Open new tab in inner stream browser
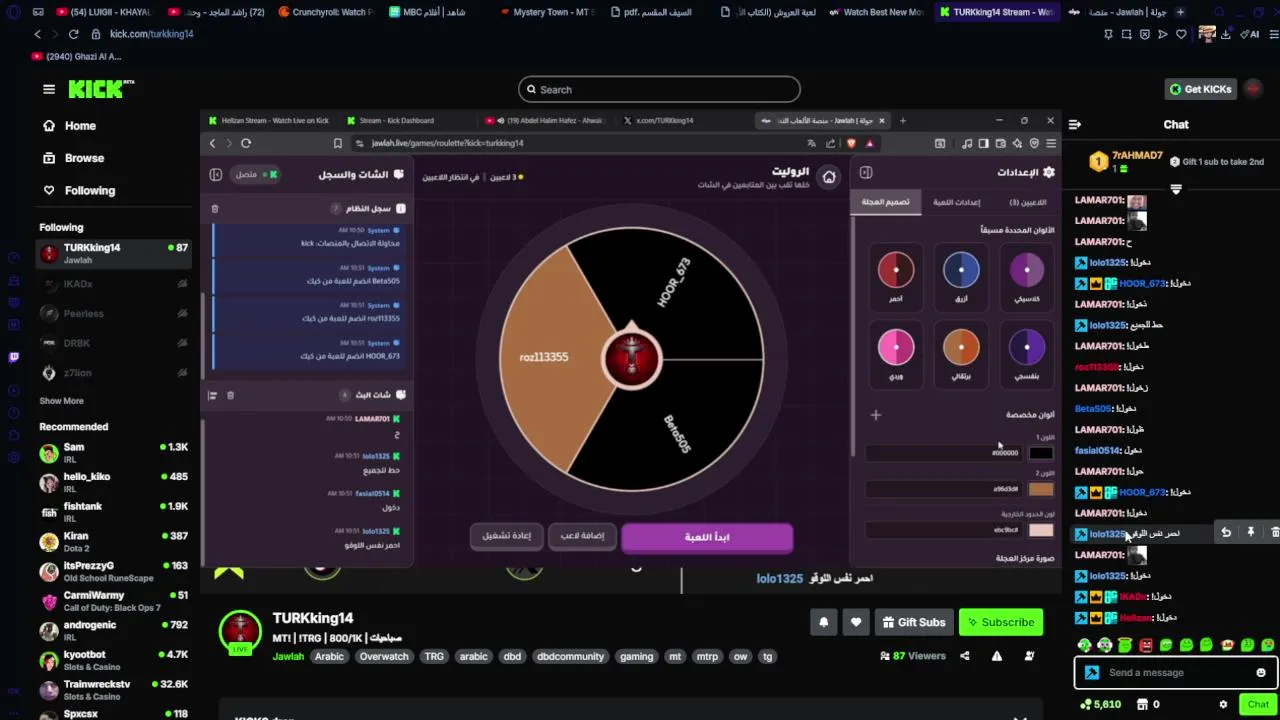Screen dimensions: 1280x720 pos(902,120)
